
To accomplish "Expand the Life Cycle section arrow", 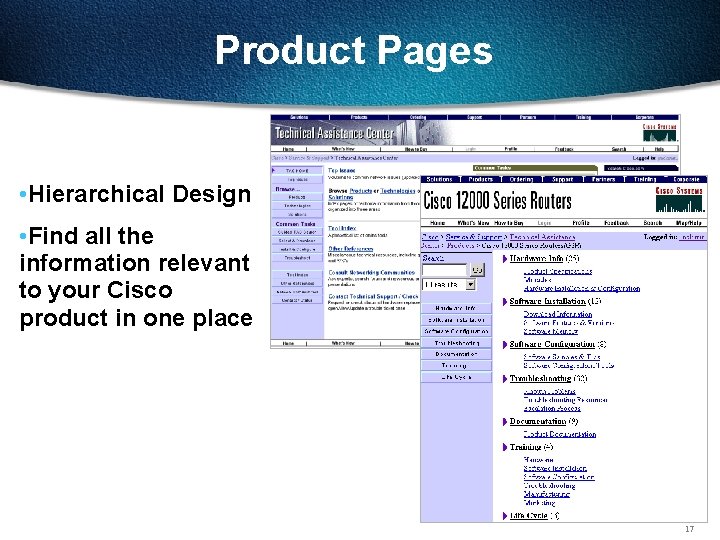I will click(x=505, y=516).
